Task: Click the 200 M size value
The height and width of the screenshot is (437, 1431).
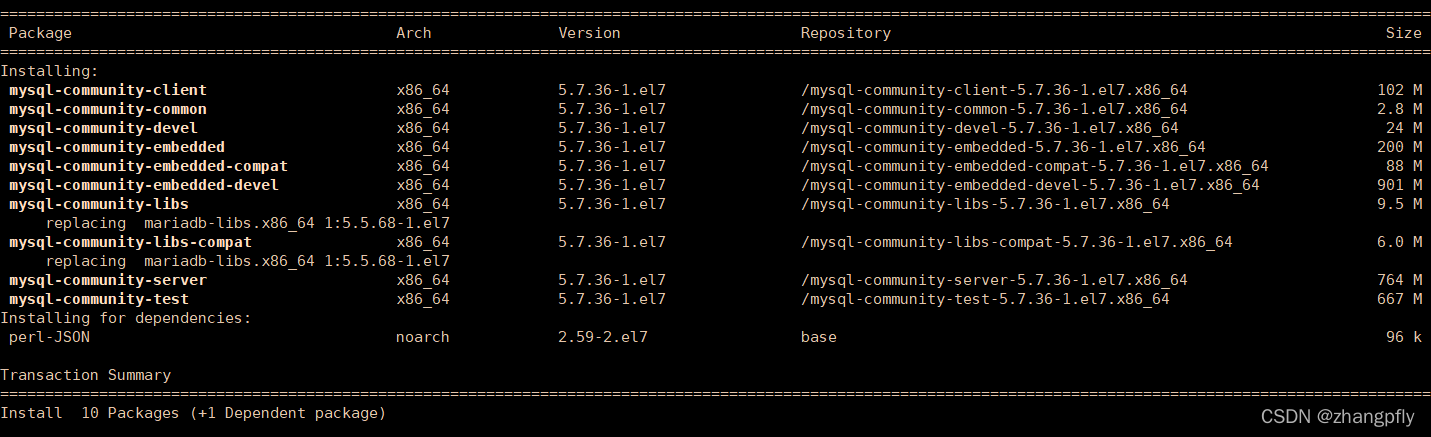Action: tap(1399, 147)
